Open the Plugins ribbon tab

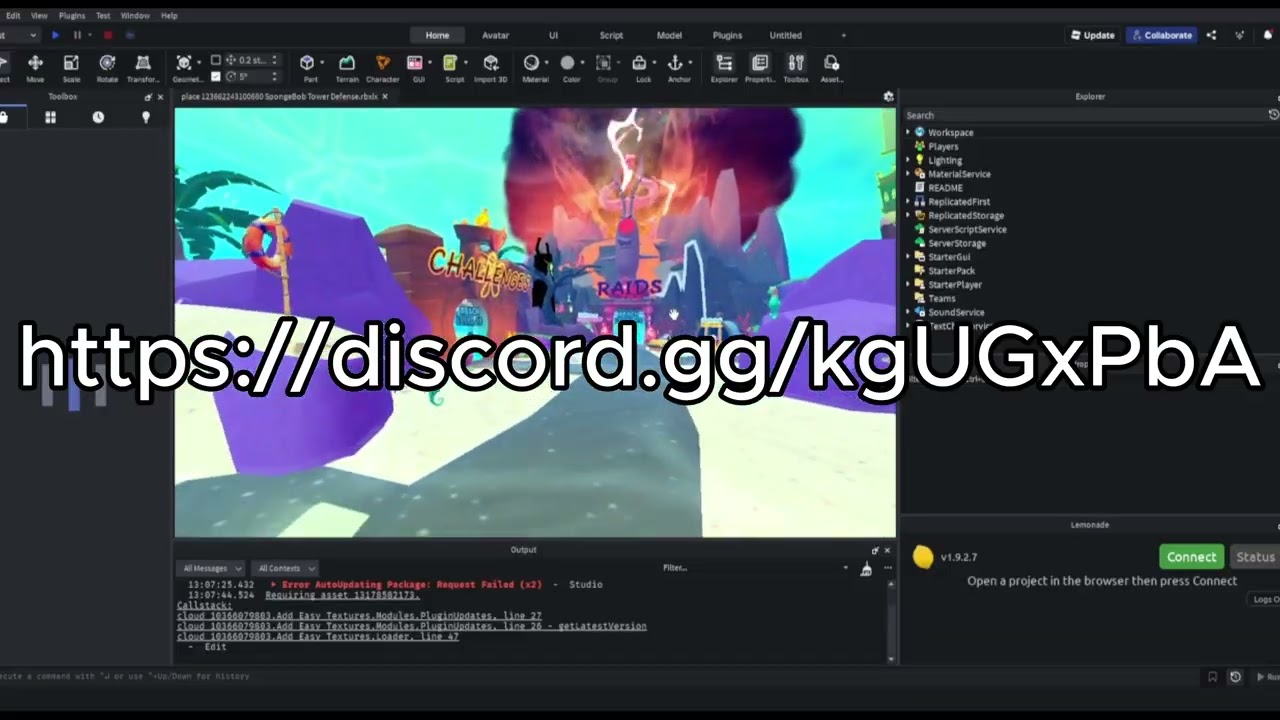pos(727,35)
